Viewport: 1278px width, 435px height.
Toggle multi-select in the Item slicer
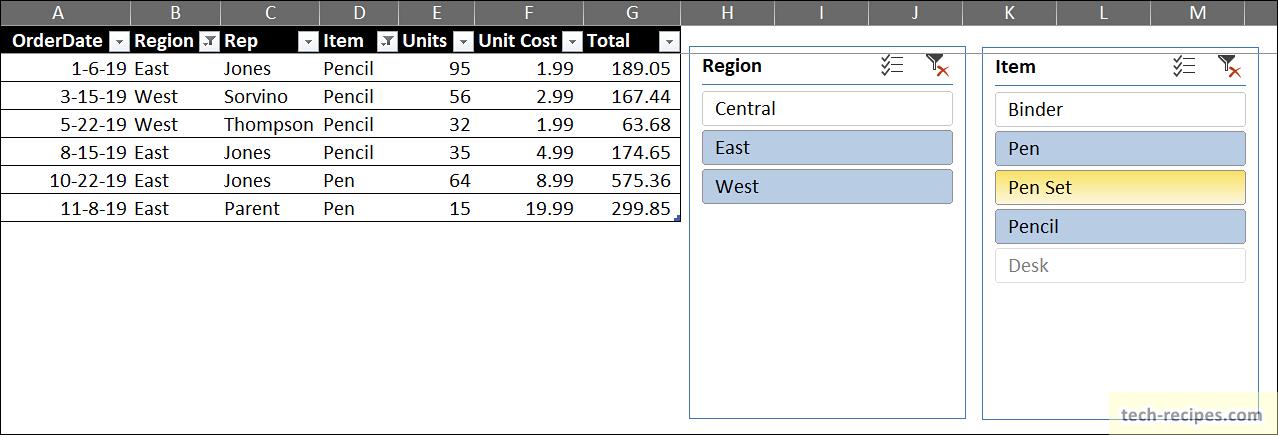click(x=1184, y=67)
